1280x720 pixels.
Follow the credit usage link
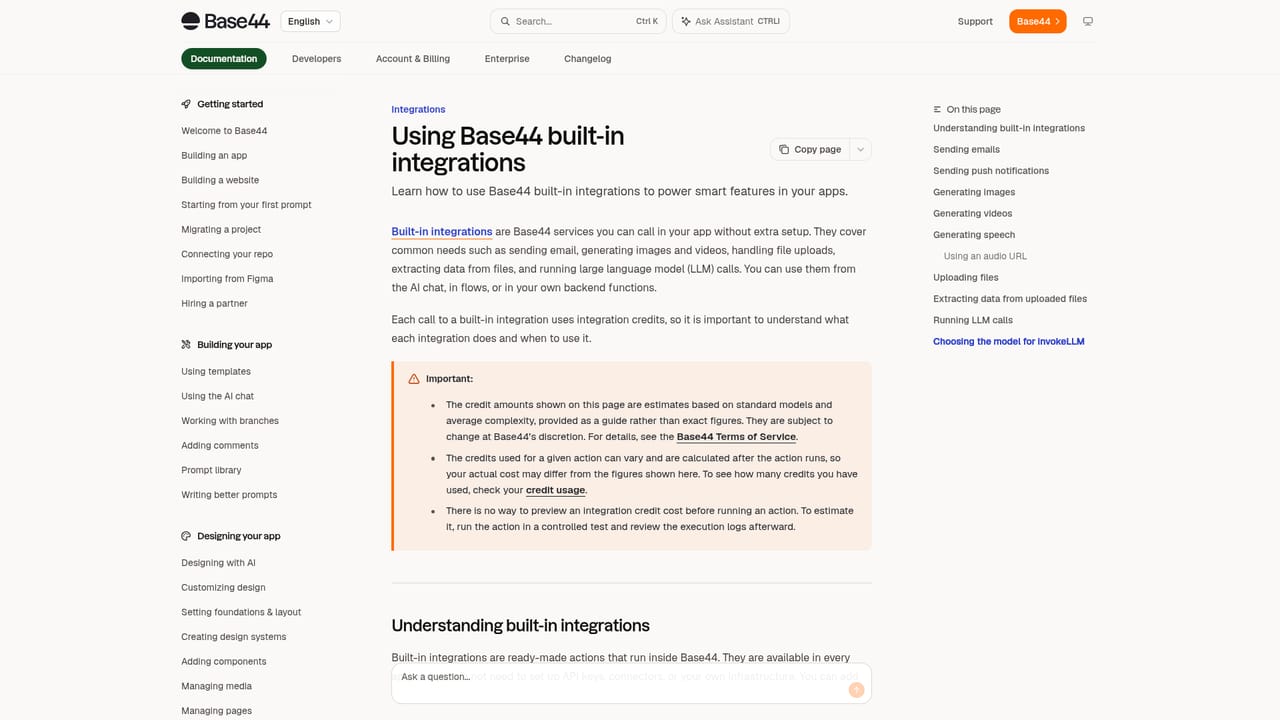[x=556, y=490]
